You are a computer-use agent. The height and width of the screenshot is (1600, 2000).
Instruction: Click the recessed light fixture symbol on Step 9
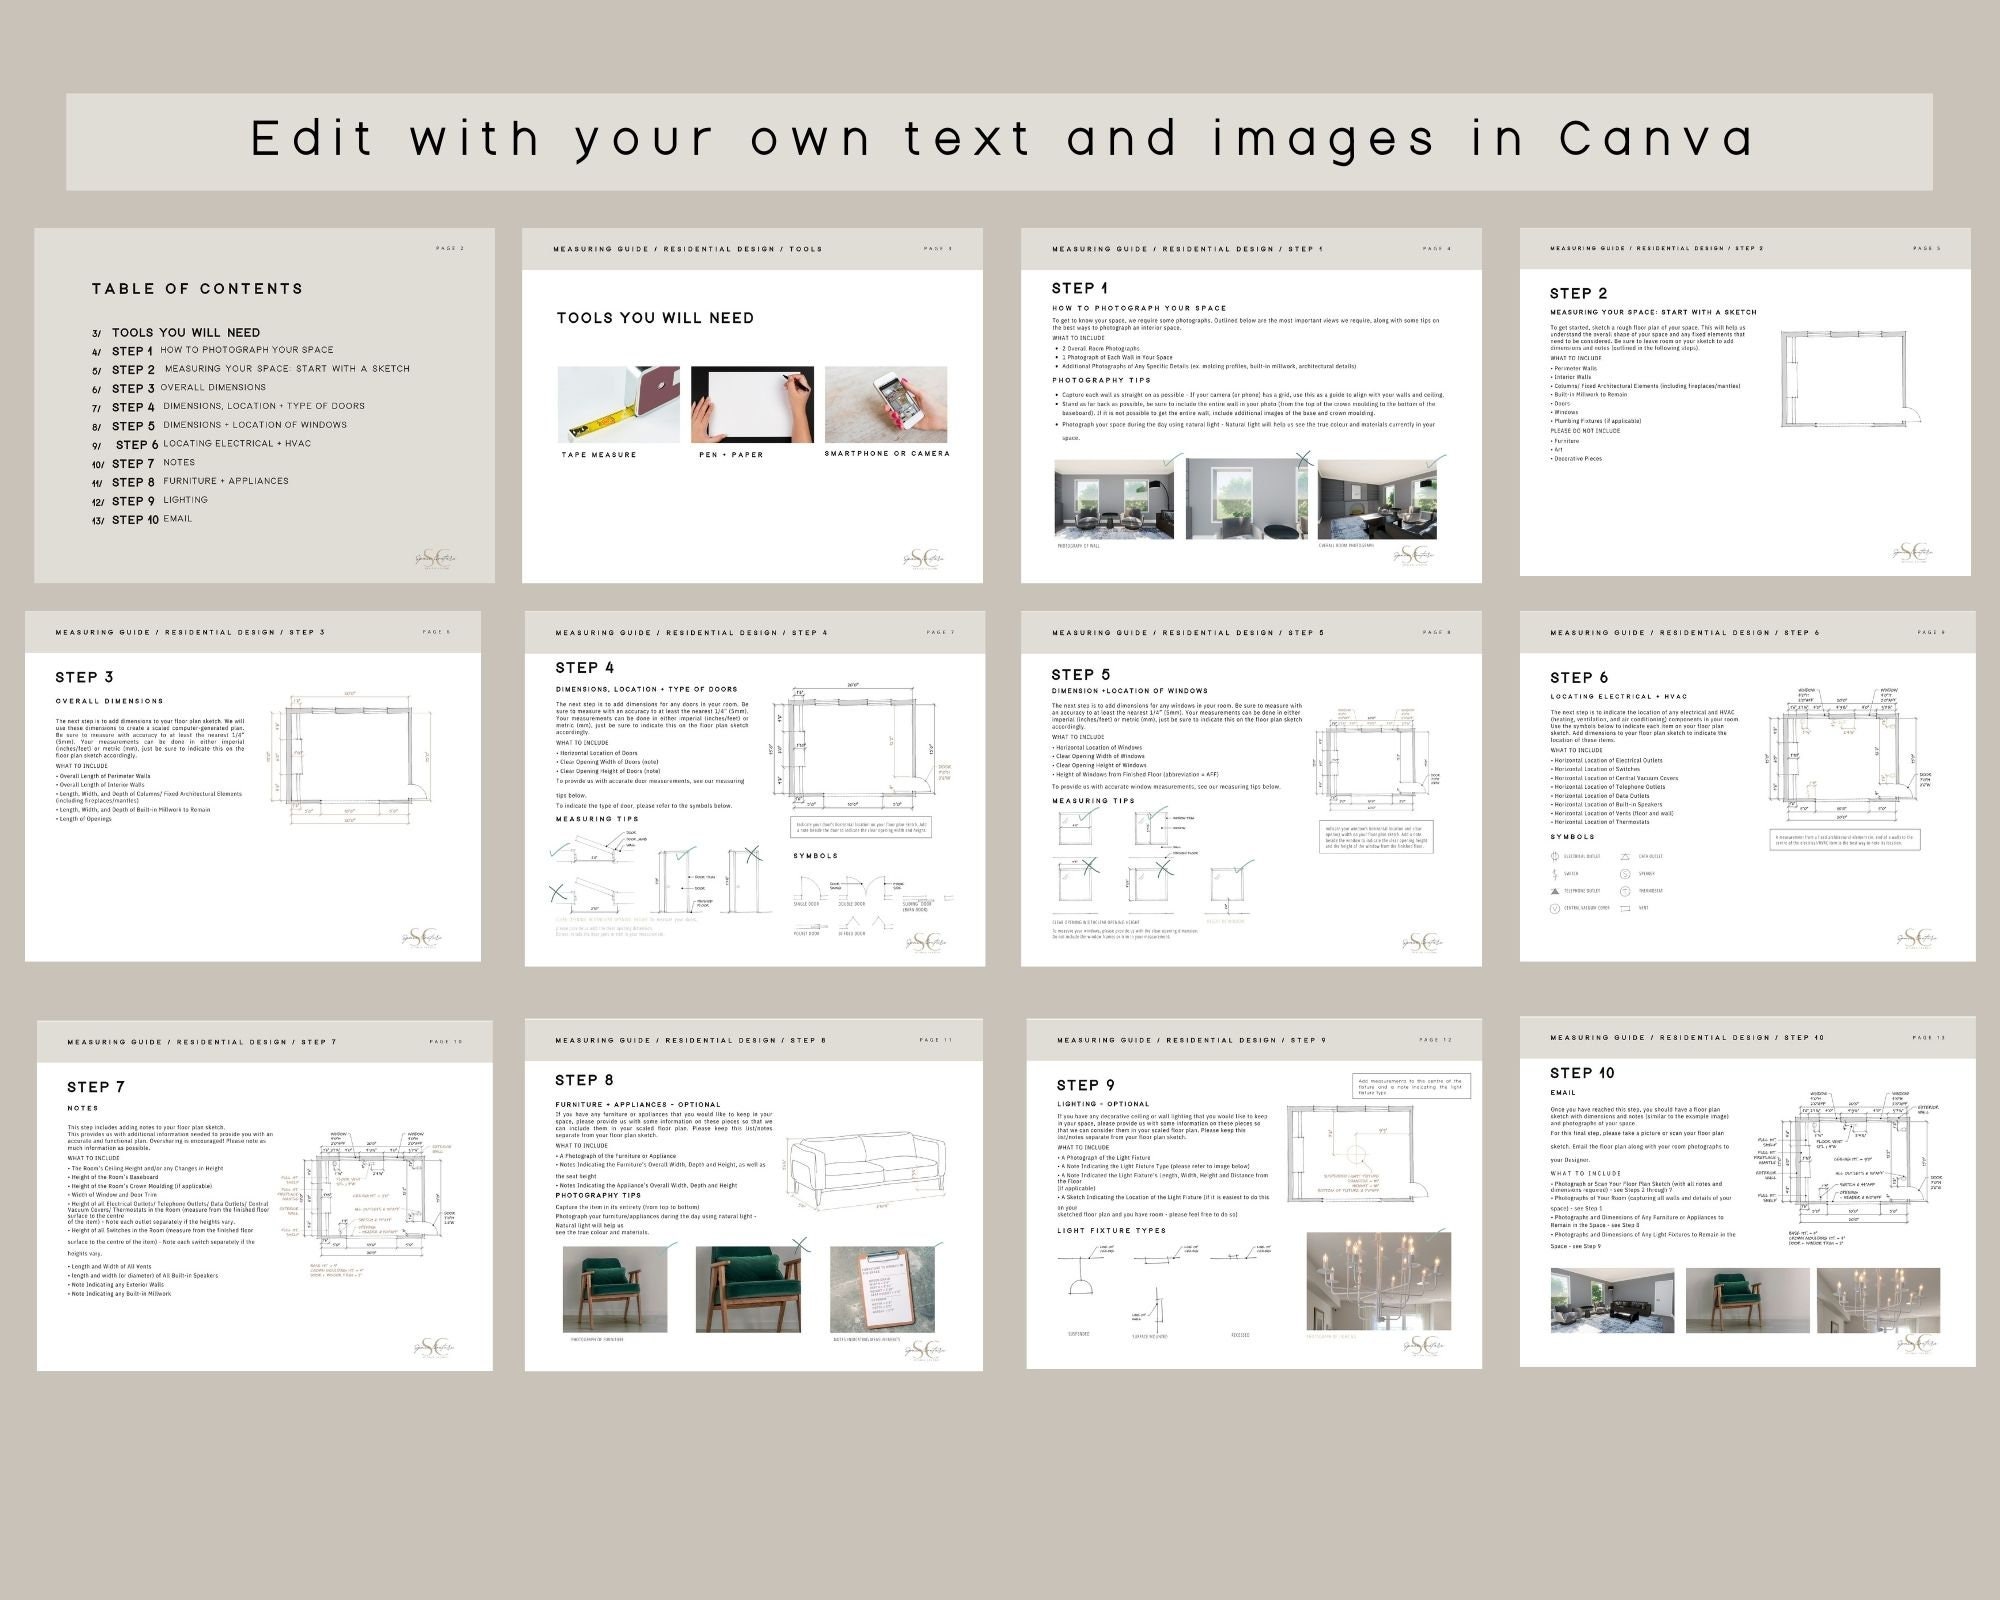(1233, 1258)
